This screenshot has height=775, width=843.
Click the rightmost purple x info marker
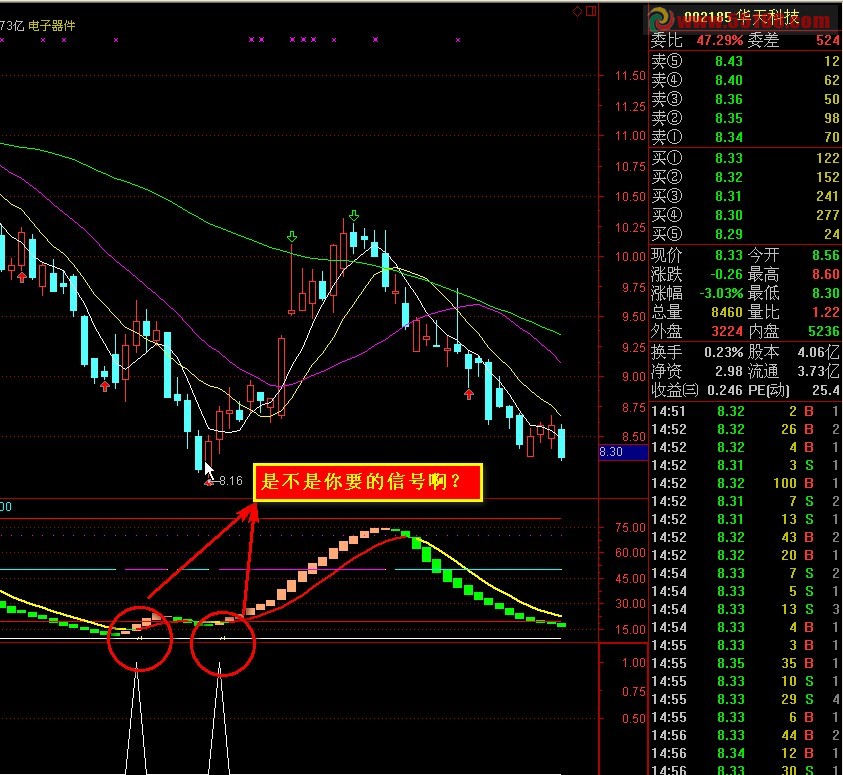click(458, 40)
